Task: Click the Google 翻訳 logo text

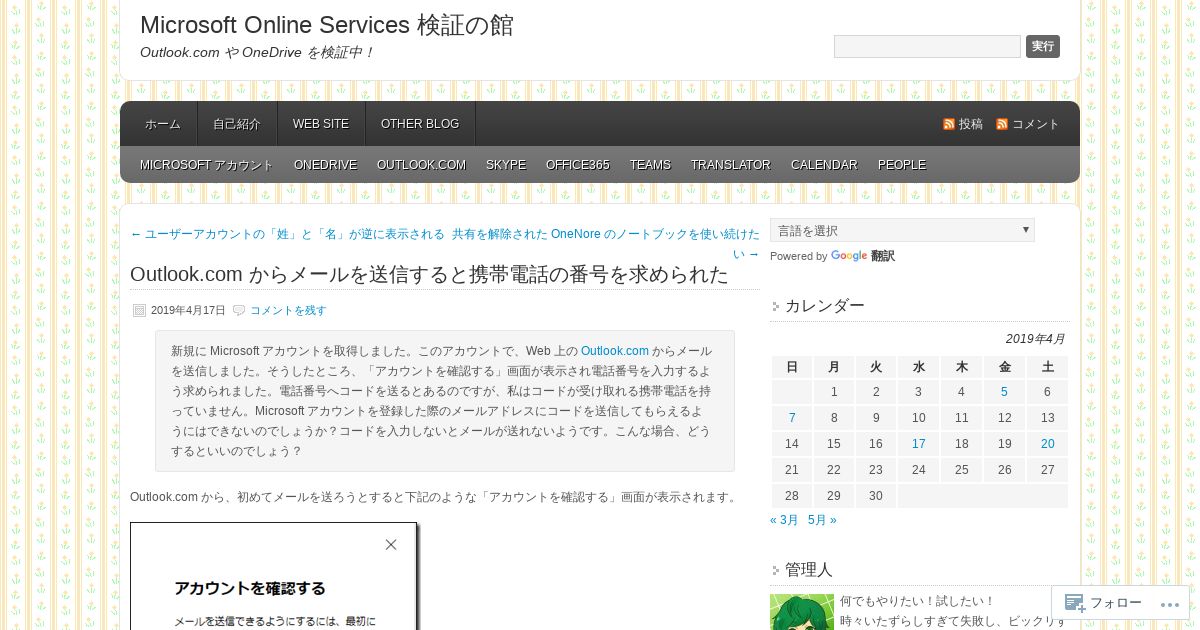Action: 863,256
